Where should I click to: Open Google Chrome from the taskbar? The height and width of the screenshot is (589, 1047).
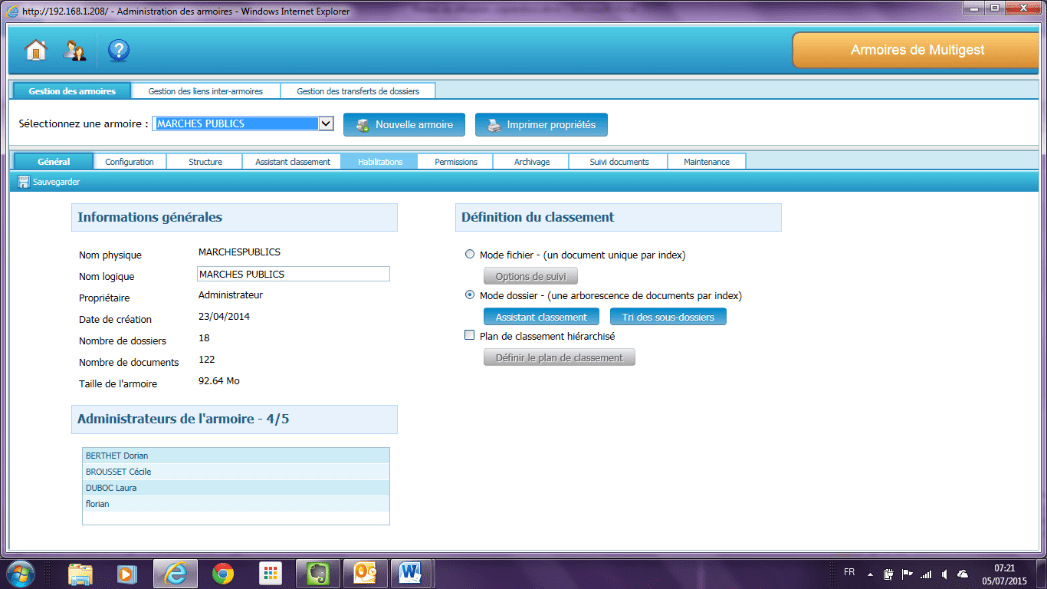pyautogui.click(x=223, y=573)
